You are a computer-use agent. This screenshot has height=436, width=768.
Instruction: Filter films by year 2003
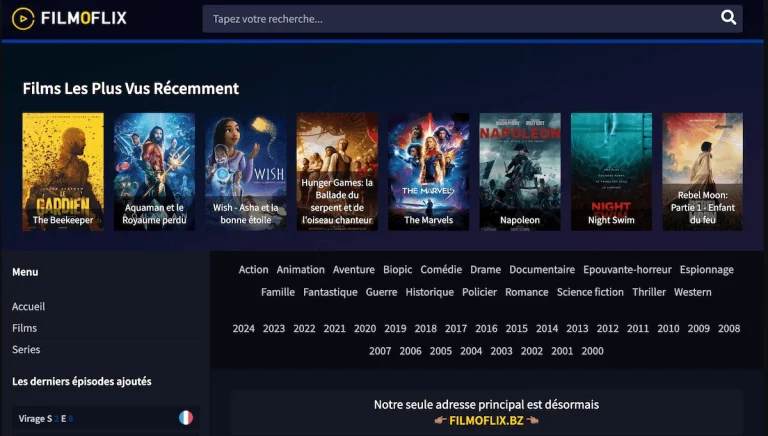tap(502, 351)
